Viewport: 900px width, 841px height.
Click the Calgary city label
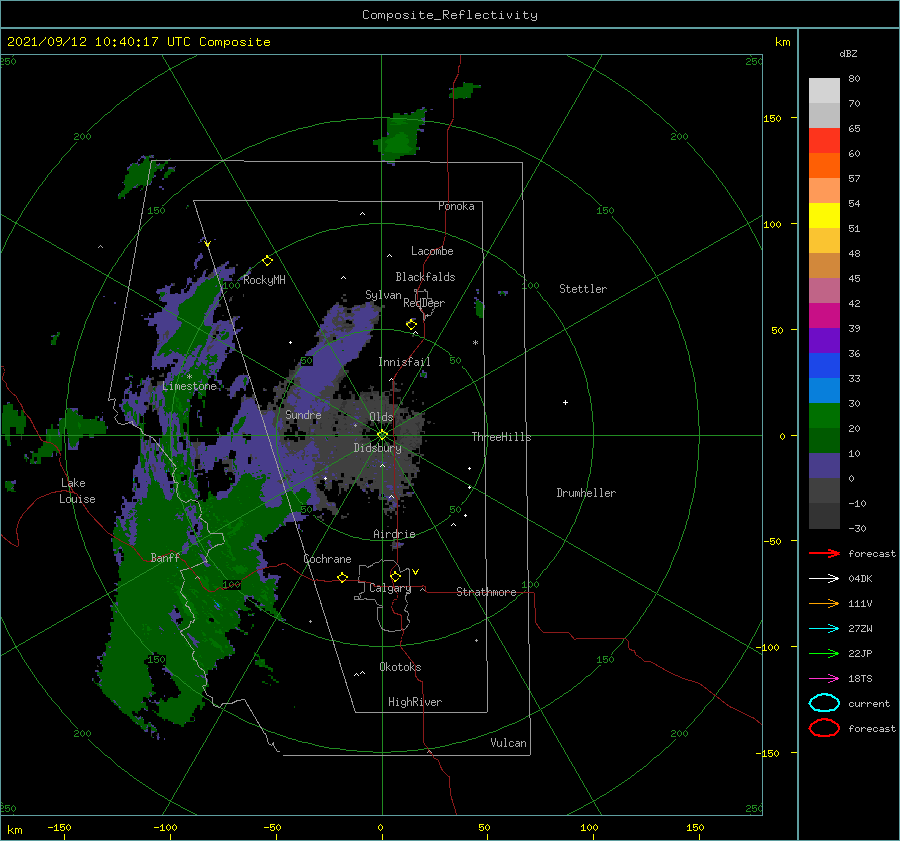(390, 588)
